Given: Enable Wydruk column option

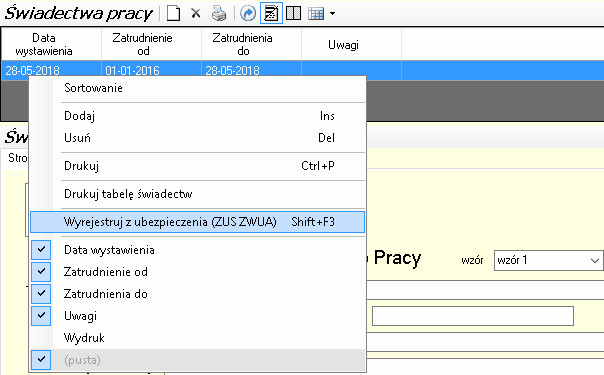Looking at the screenshot, I should point(197,338).
